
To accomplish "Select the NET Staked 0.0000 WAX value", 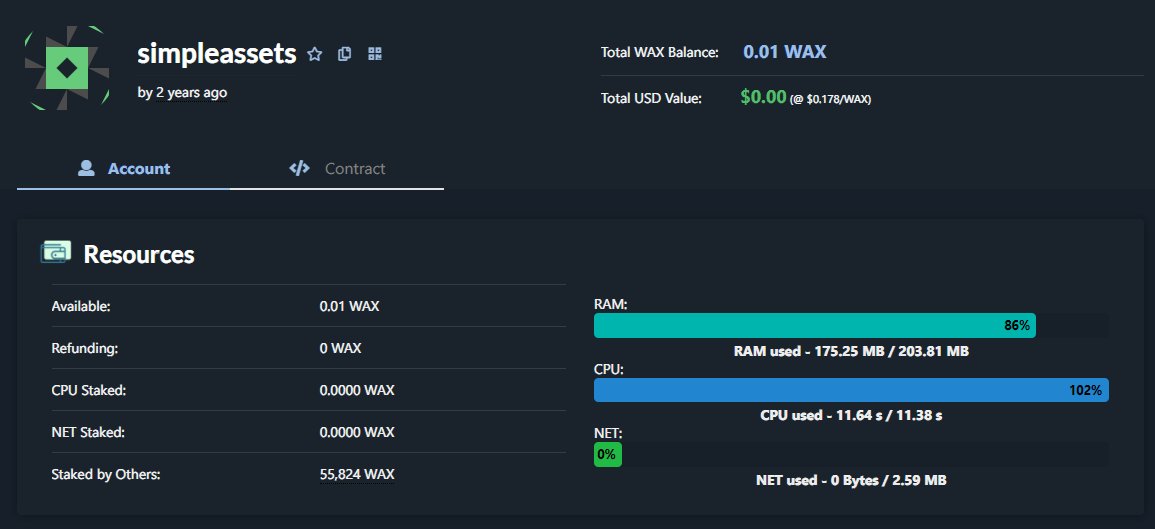I will [357, 432].
